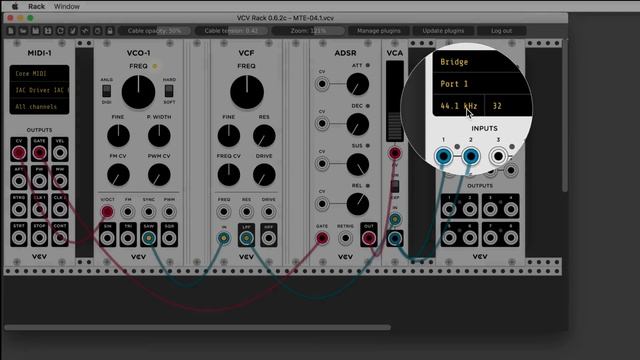Click the MIDI-1 RTRG output jack
The image size is (640, 360).
(19, 209)
